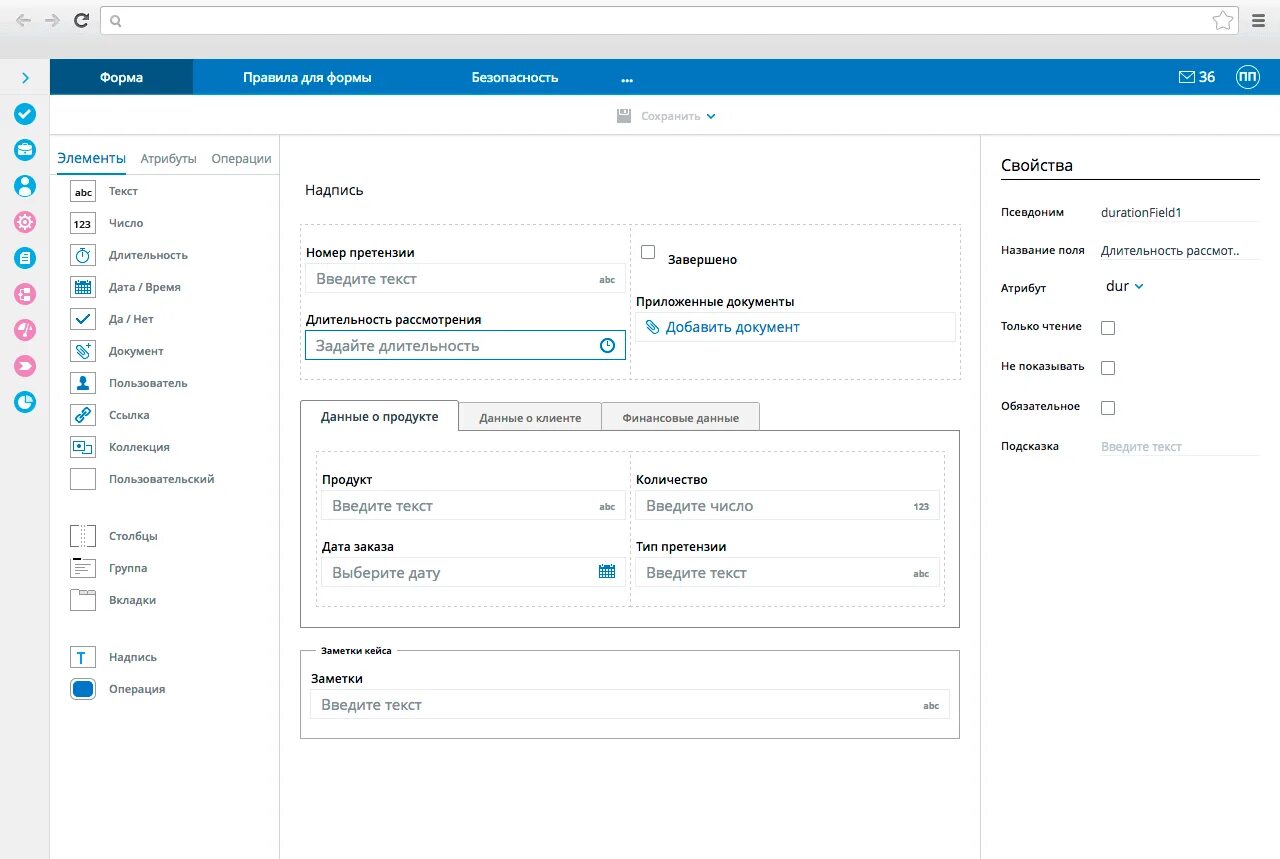This screenshot has width=1280, height=859.
Task: Select the Финансовые данные tab
Action: [680, 417]
